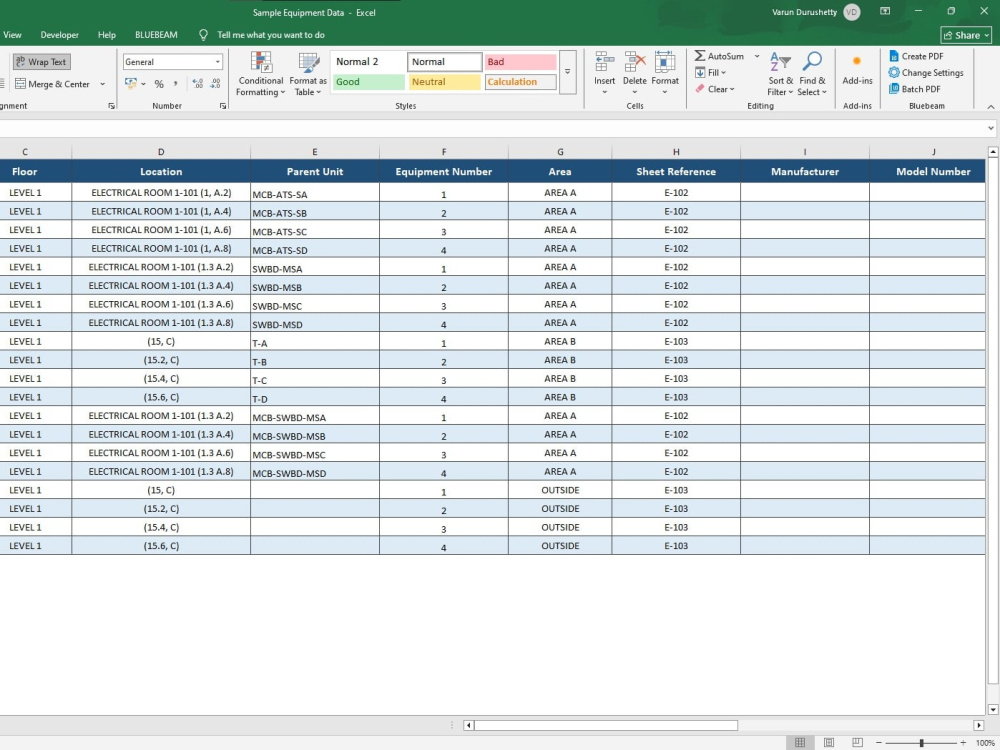Expand the cell Styles gallery
The height and width of the screenshot is (750, 1000).
coord(568,72)
